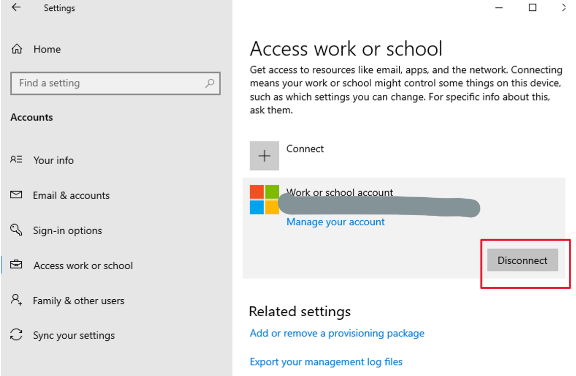Focus the Find a setting field

pos(115,83)
